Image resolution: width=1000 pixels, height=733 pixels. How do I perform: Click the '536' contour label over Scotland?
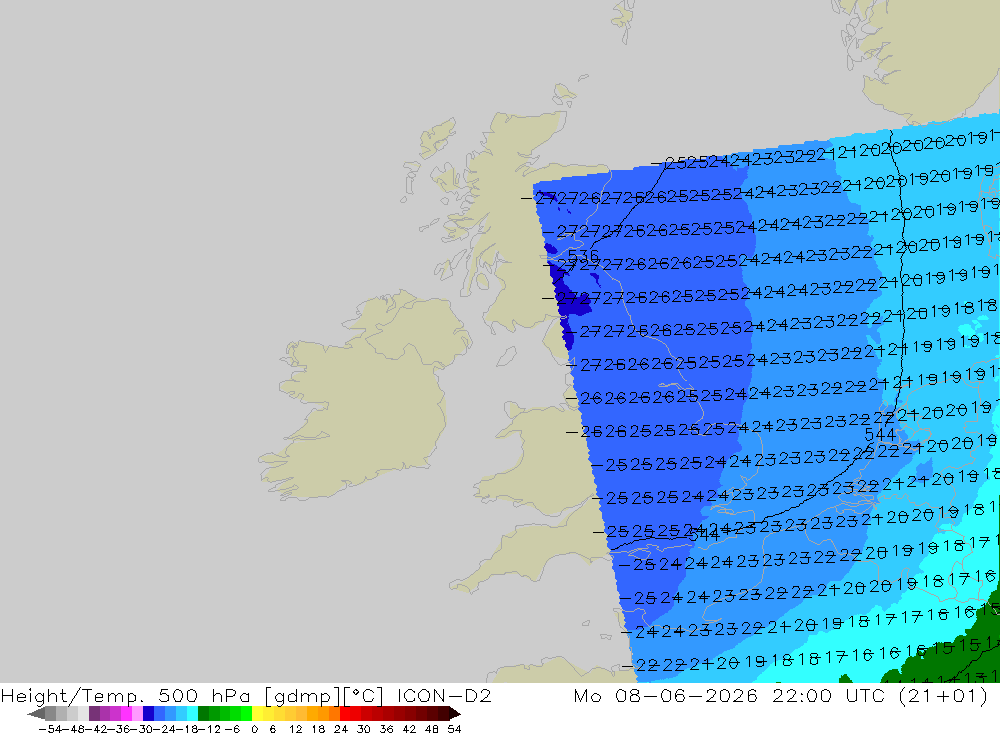pos(583,257)
